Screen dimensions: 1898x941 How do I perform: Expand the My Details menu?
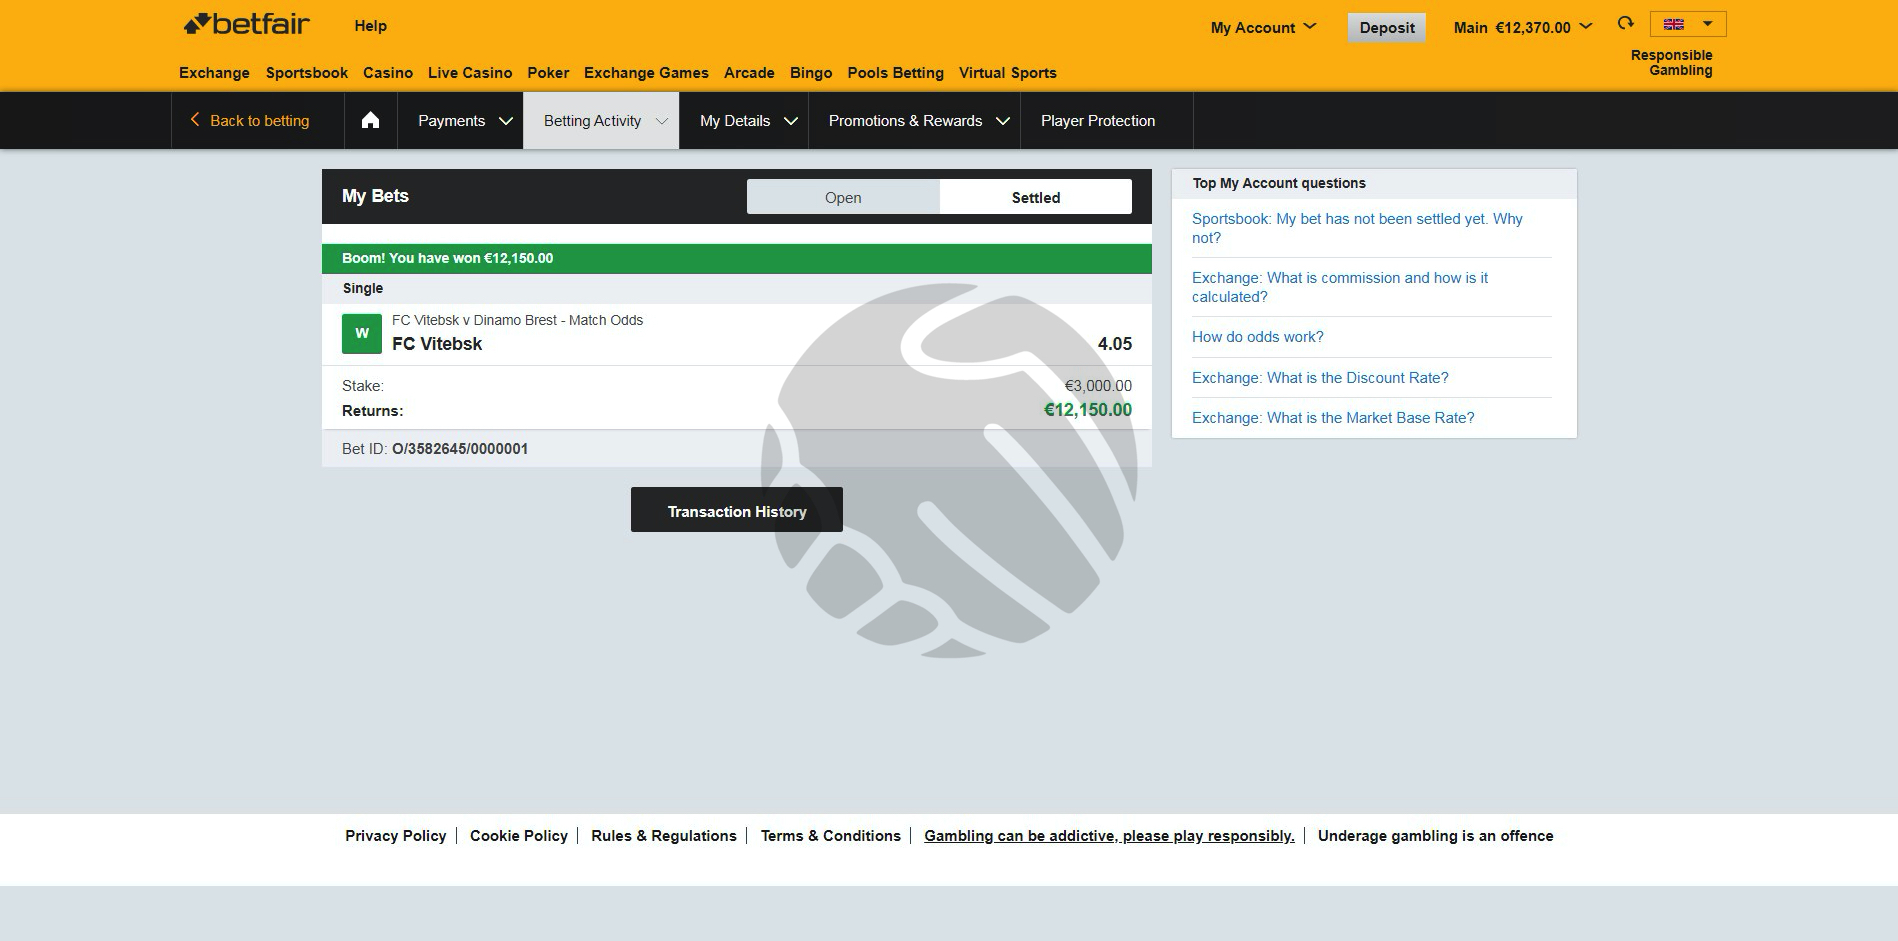click(744, 121)
